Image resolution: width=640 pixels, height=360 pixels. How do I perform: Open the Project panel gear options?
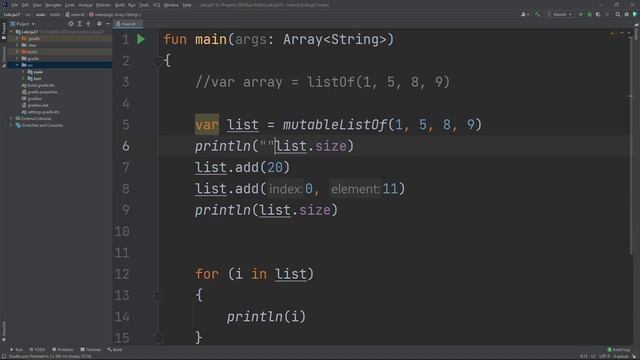pos(99,24)
